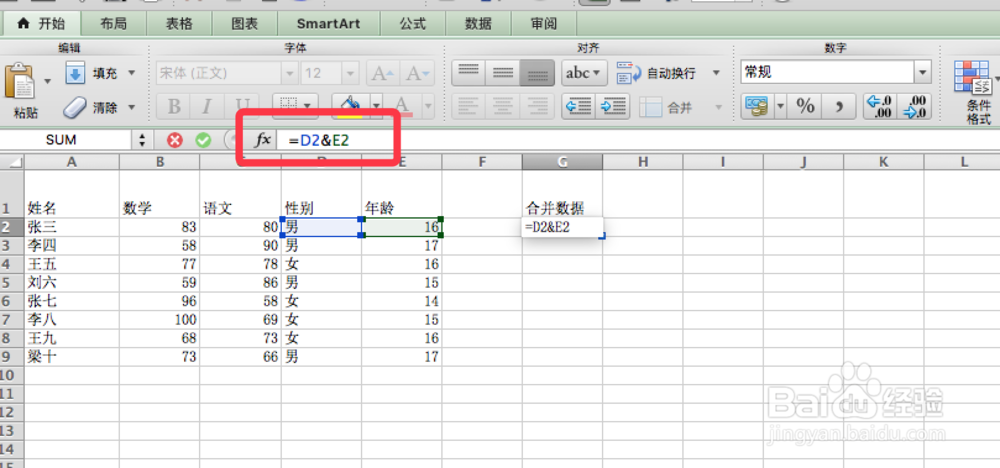This screenshot has height=468, width=1000.
Task: Click the Fill Color paint bucket
Action: 350,106
